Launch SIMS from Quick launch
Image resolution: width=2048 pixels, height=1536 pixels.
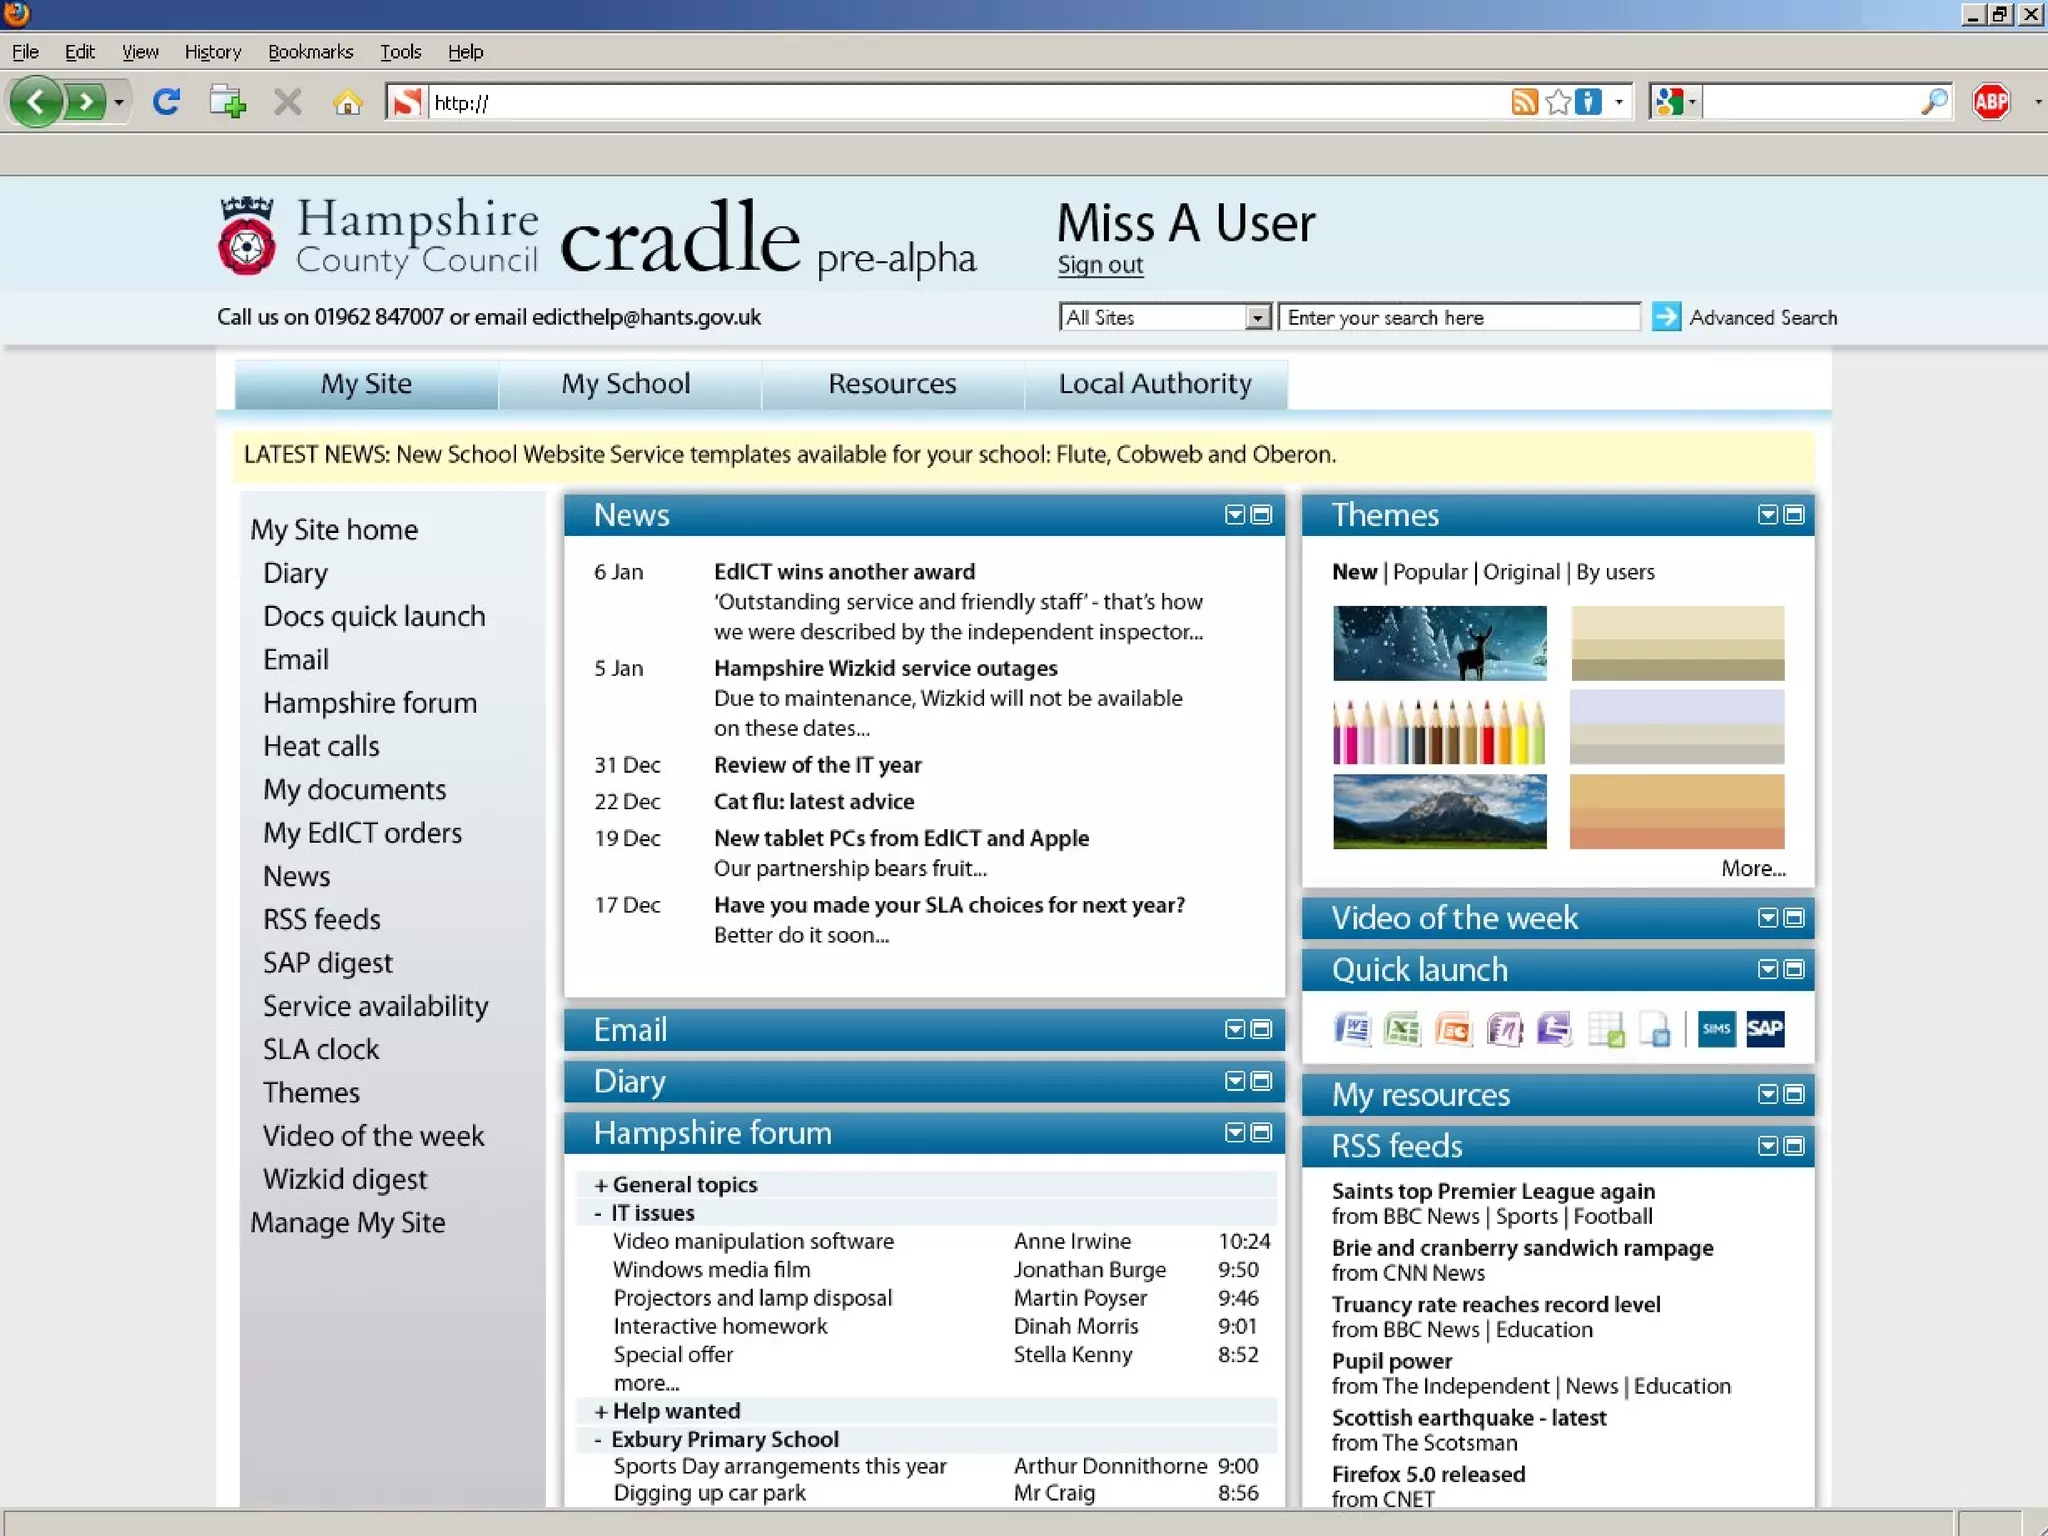click(x=1716, y=1029)
